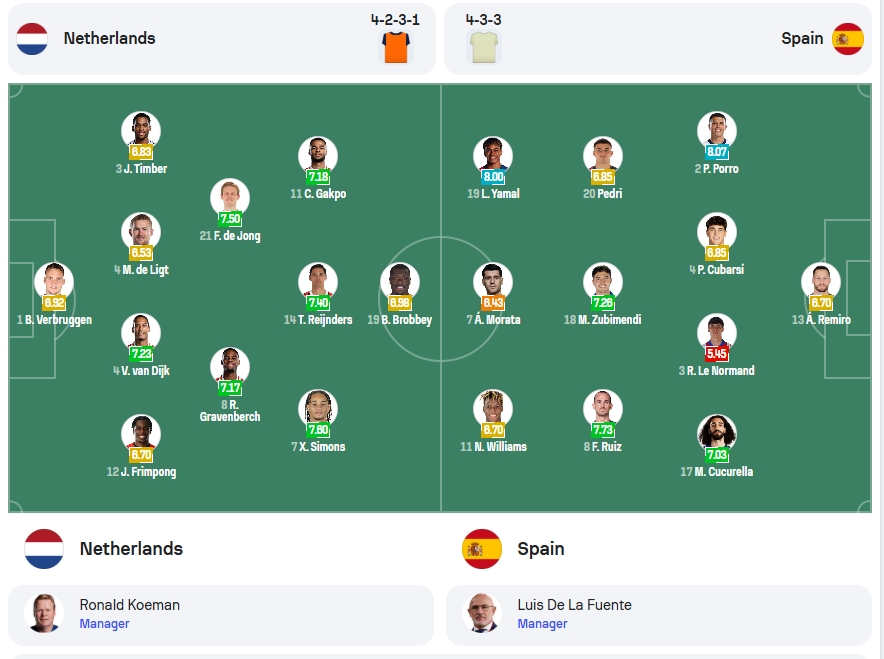
Task: Click the Spain cream kit jersey icon
Action: [484, 47]
